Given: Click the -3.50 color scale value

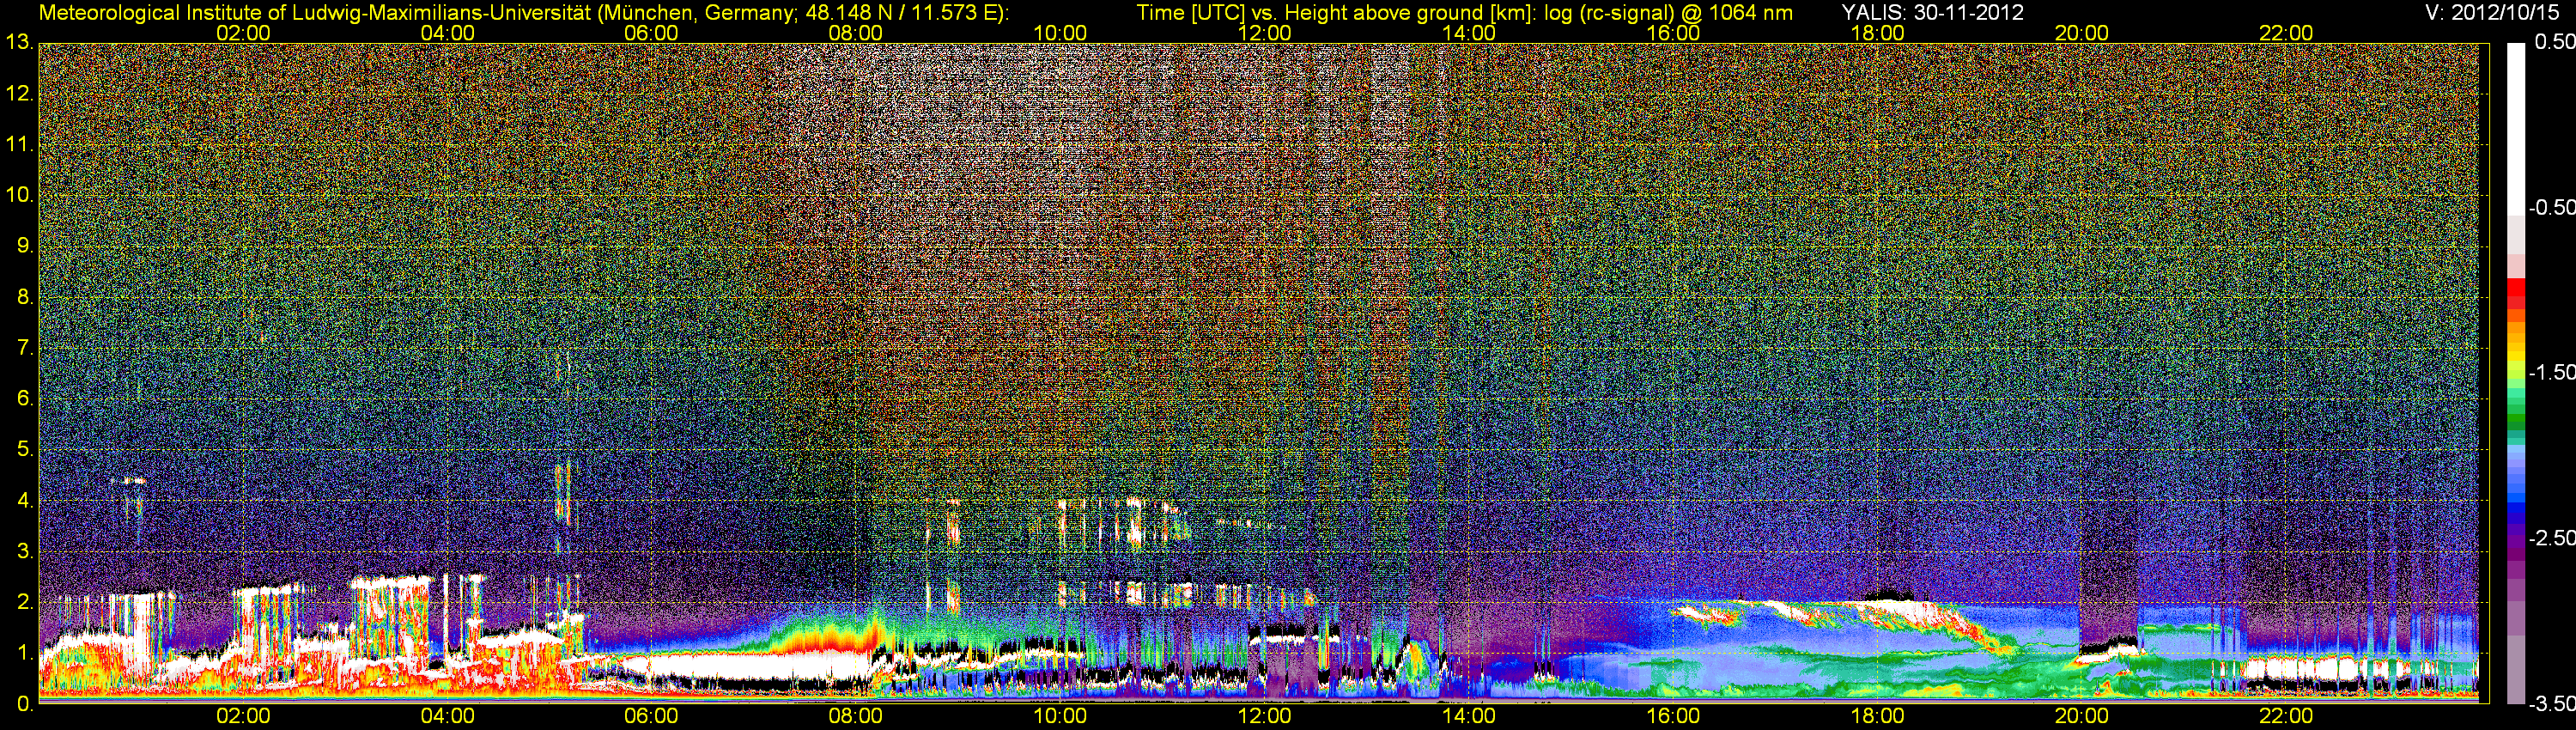Looking at the screenshot, I should pyautogui.click(x=2552, y=703).
